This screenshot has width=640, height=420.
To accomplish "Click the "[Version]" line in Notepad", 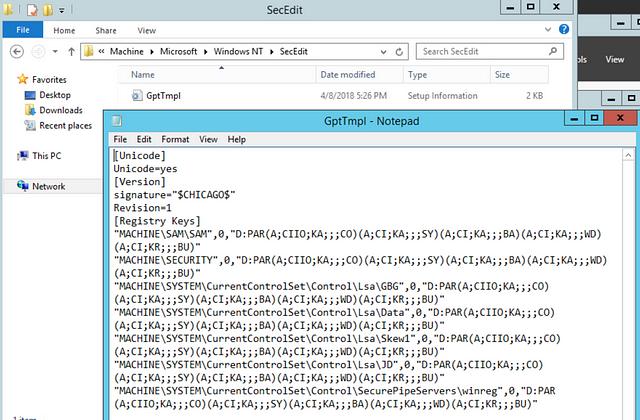I will coord(140,182).
